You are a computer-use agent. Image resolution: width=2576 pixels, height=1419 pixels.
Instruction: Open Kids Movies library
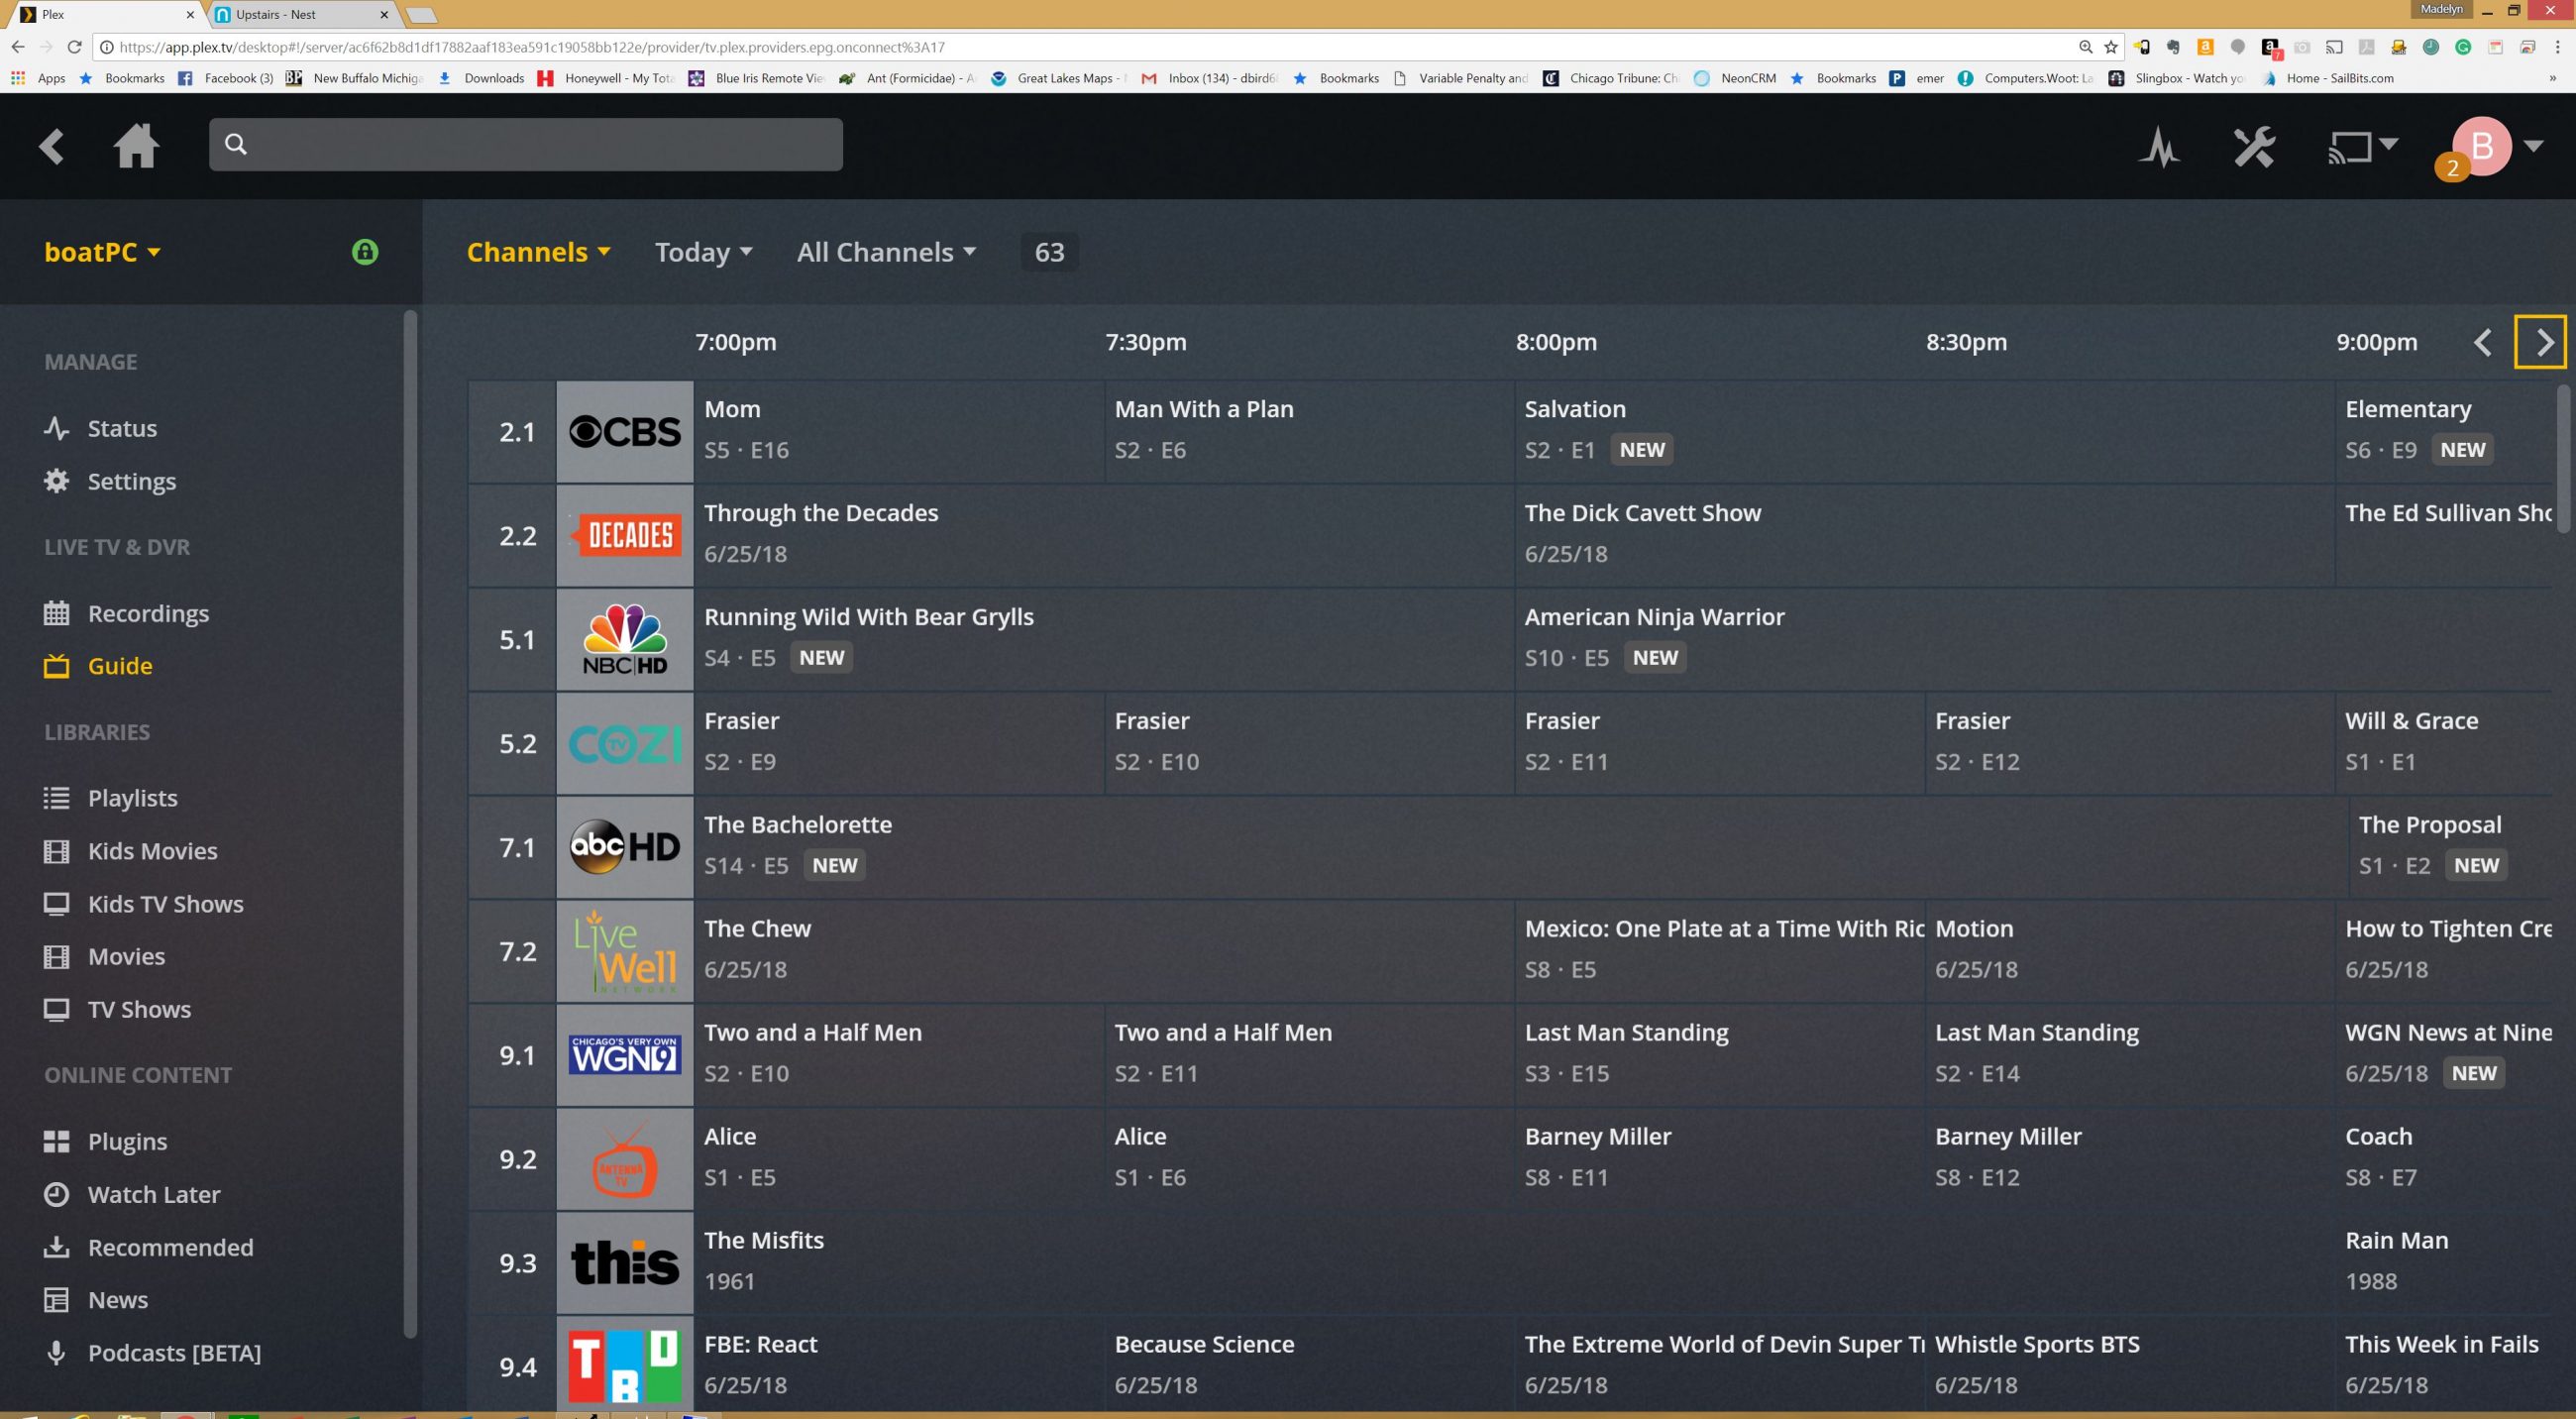pyautogui.click(x=152, y=851)
